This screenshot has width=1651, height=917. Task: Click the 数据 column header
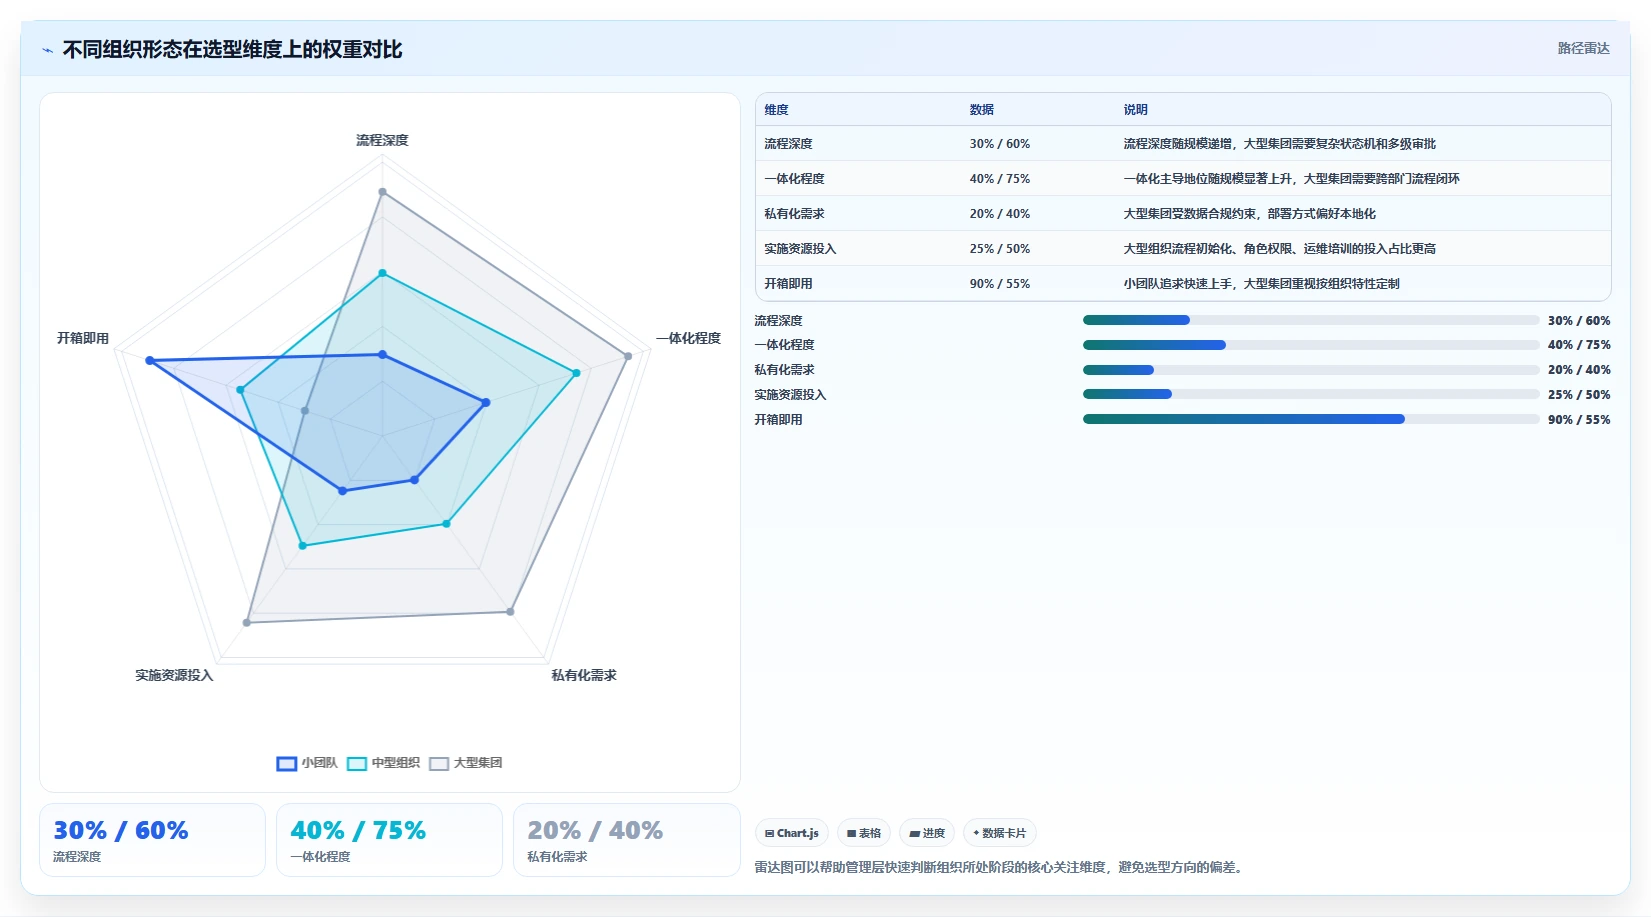tap(982, 110)
